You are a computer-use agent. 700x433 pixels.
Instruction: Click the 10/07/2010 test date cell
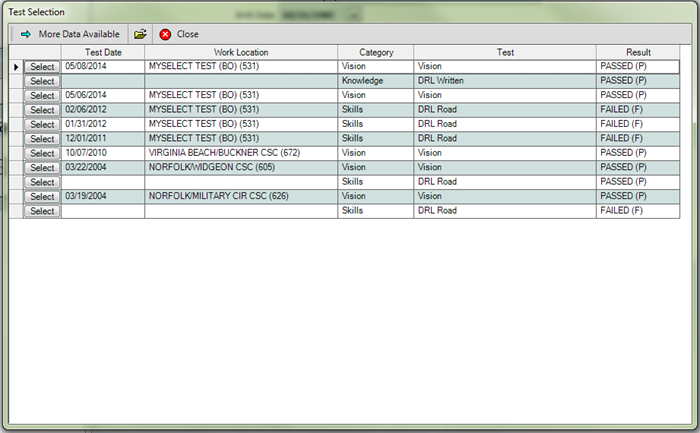[x=103, y=153]
